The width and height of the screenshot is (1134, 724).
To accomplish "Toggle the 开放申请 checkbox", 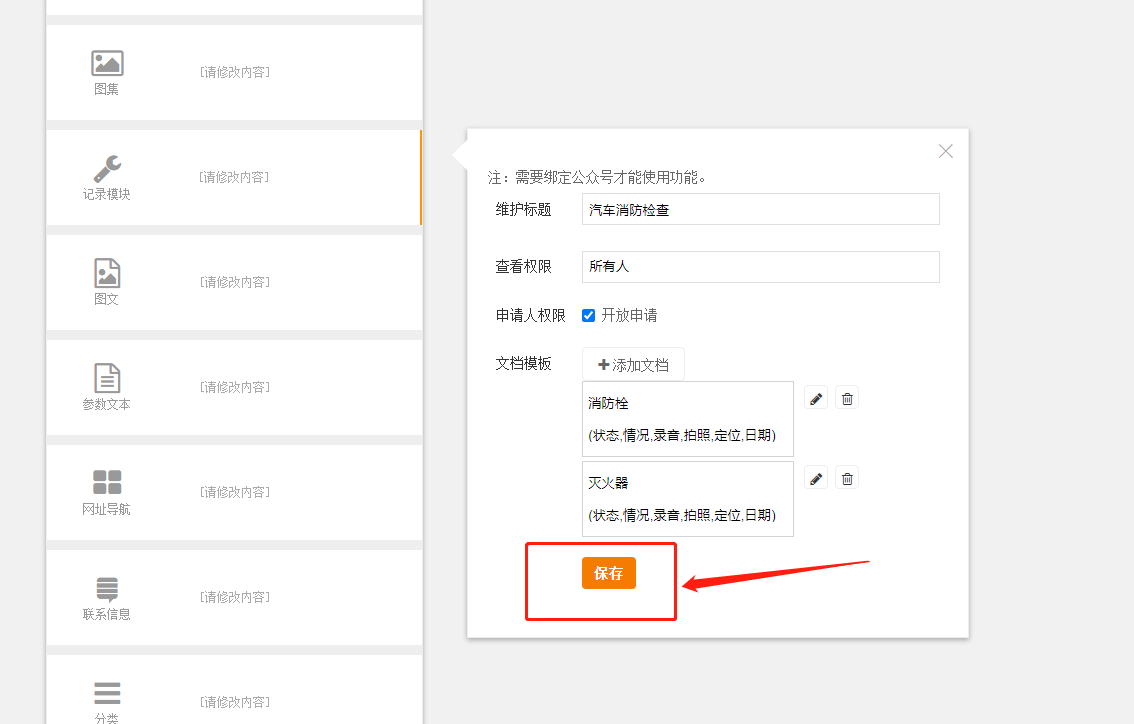I will click(x=589, y=316).
